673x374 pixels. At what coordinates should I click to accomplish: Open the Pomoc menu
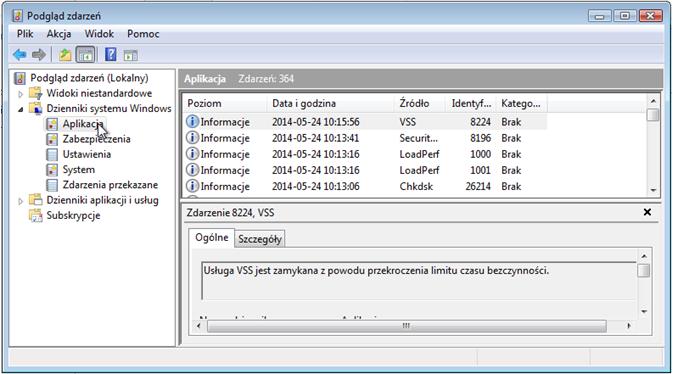click(143, 34)
